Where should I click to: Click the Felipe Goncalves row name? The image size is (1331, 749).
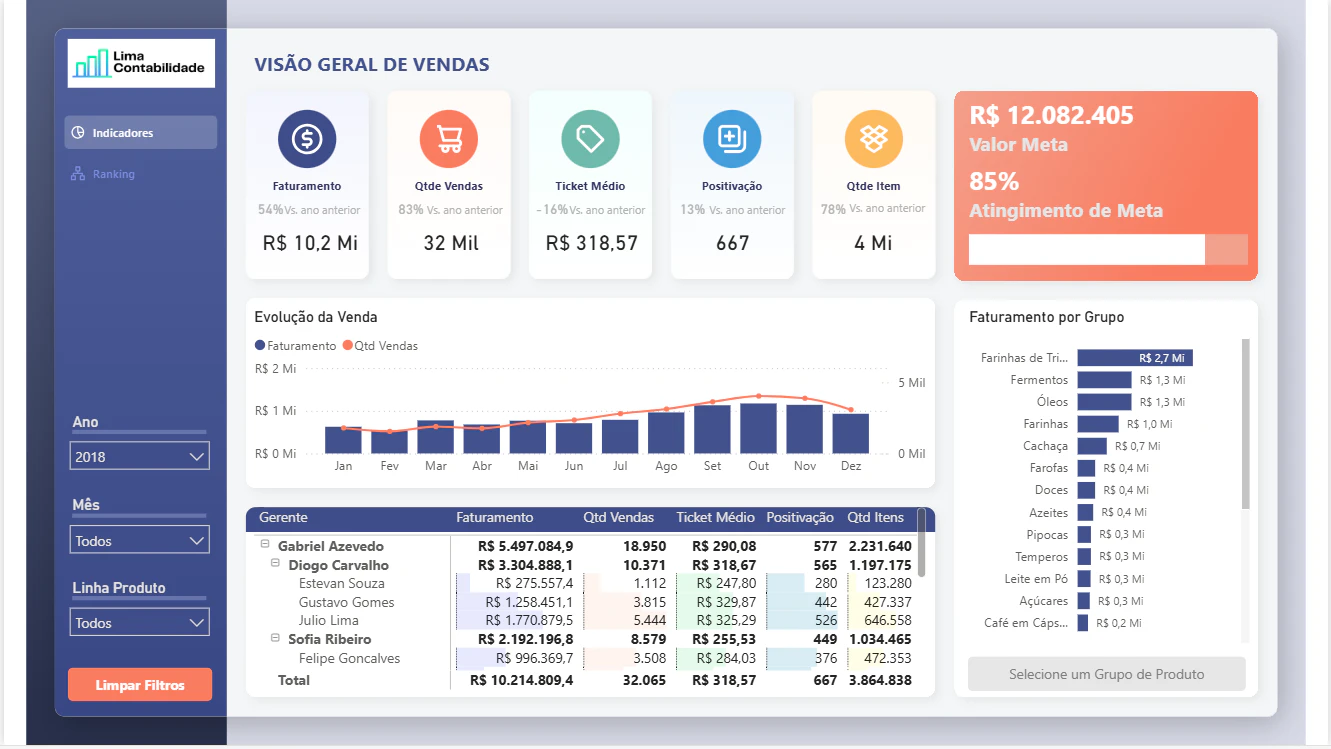point(349,658)
